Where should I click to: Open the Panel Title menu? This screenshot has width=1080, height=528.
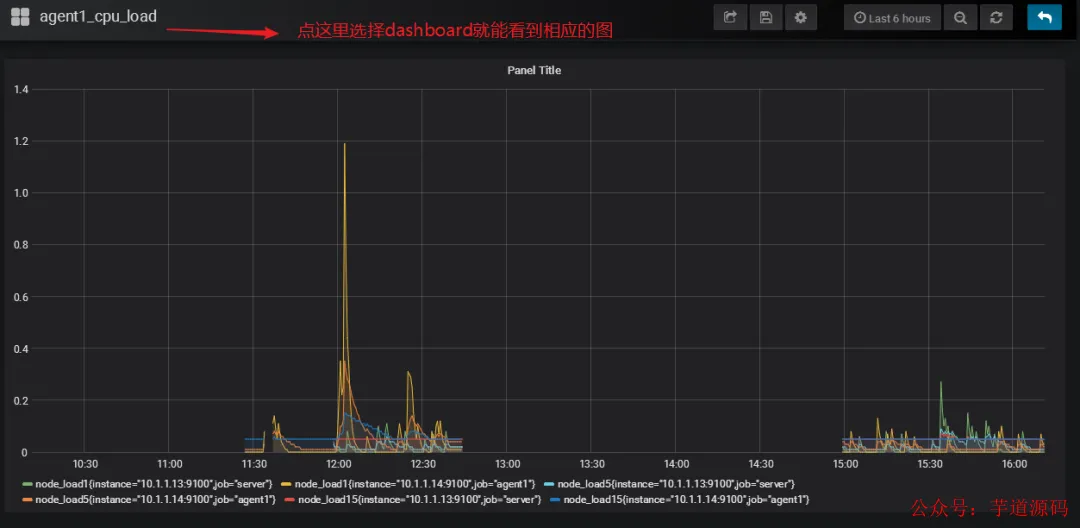point(534,70)
